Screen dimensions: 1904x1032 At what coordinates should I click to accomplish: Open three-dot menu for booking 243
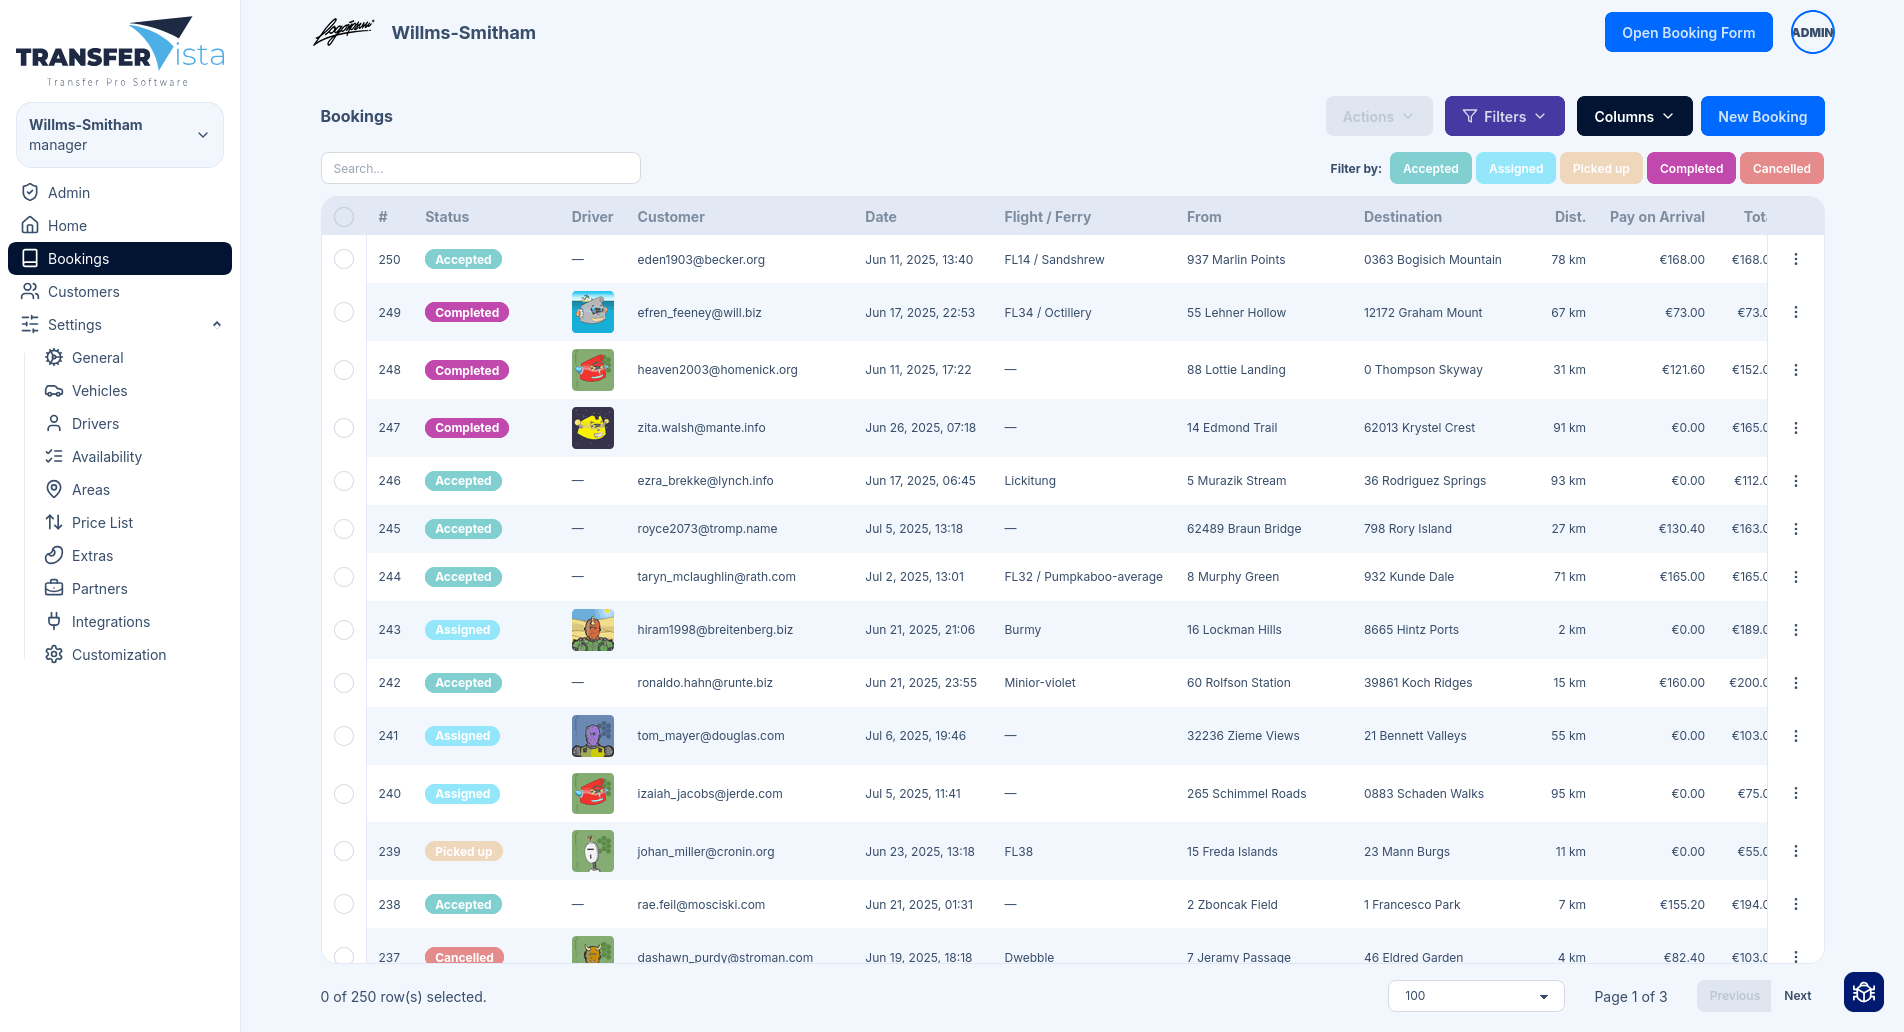coord(1795,630)
